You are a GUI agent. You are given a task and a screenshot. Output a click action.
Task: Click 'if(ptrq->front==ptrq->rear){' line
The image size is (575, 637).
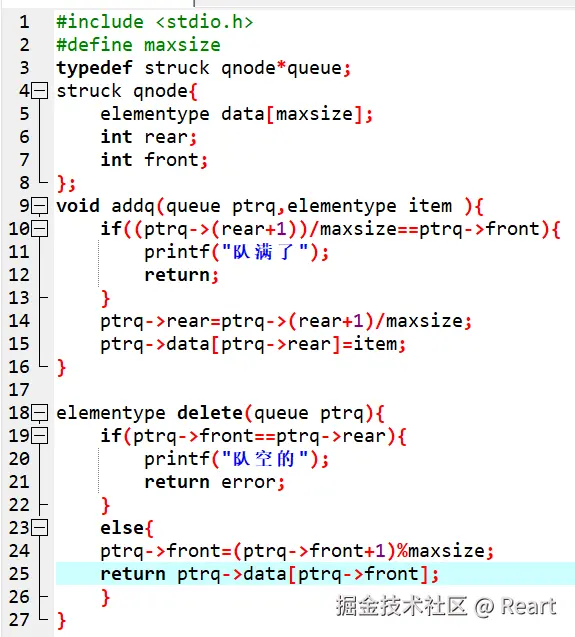[253, 436]
